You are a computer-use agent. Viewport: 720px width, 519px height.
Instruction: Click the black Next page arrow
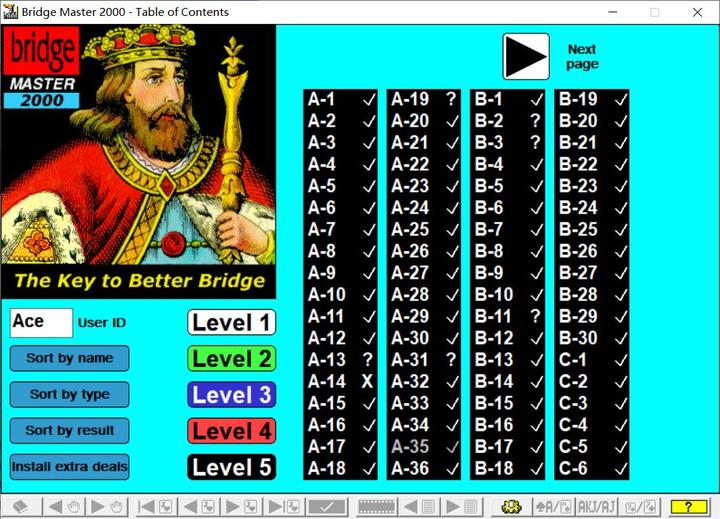pyautogui.click(x=526, y=56)
